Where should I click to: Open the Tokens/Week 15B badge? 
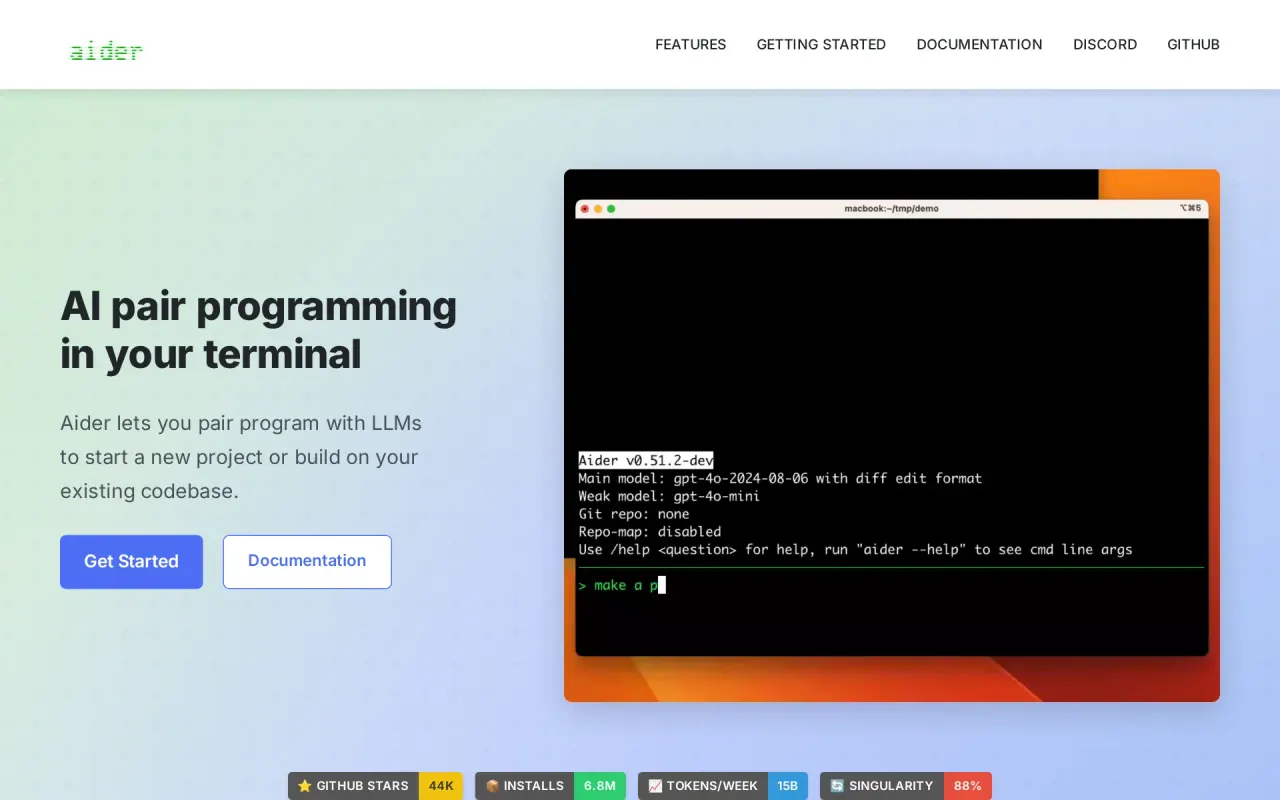[723, 786]
